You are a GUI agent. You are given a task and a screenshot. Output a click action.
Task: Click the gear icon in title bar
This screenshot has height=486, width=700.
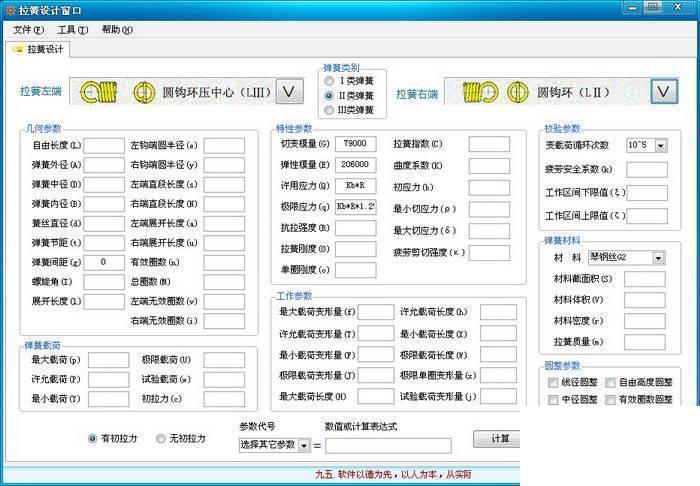click(10, 10)
